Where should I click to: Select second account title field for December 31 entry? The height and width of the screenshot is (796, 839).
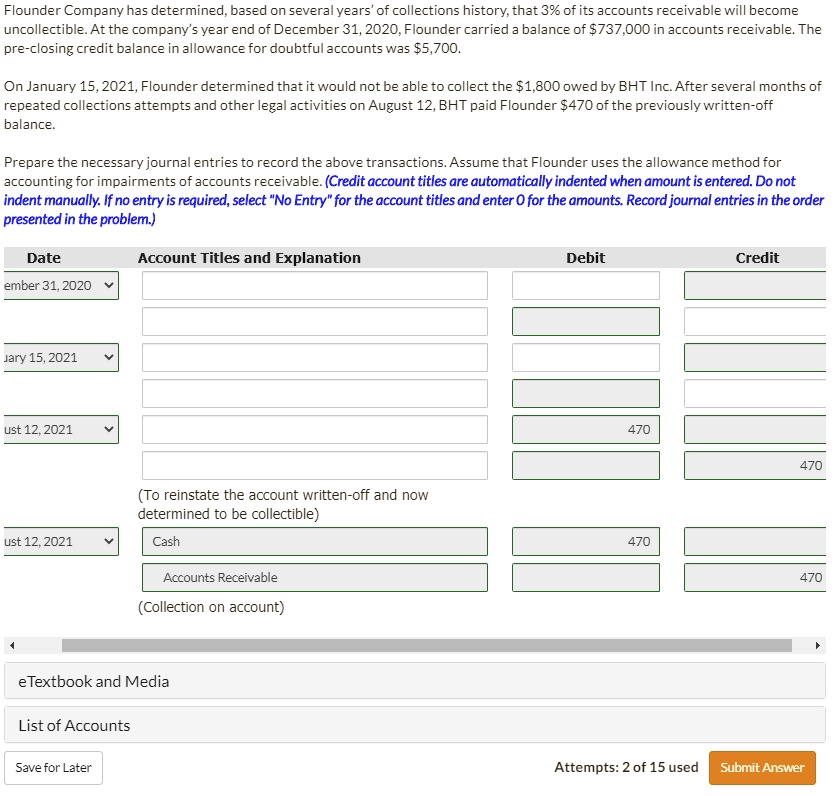(315, 322)
